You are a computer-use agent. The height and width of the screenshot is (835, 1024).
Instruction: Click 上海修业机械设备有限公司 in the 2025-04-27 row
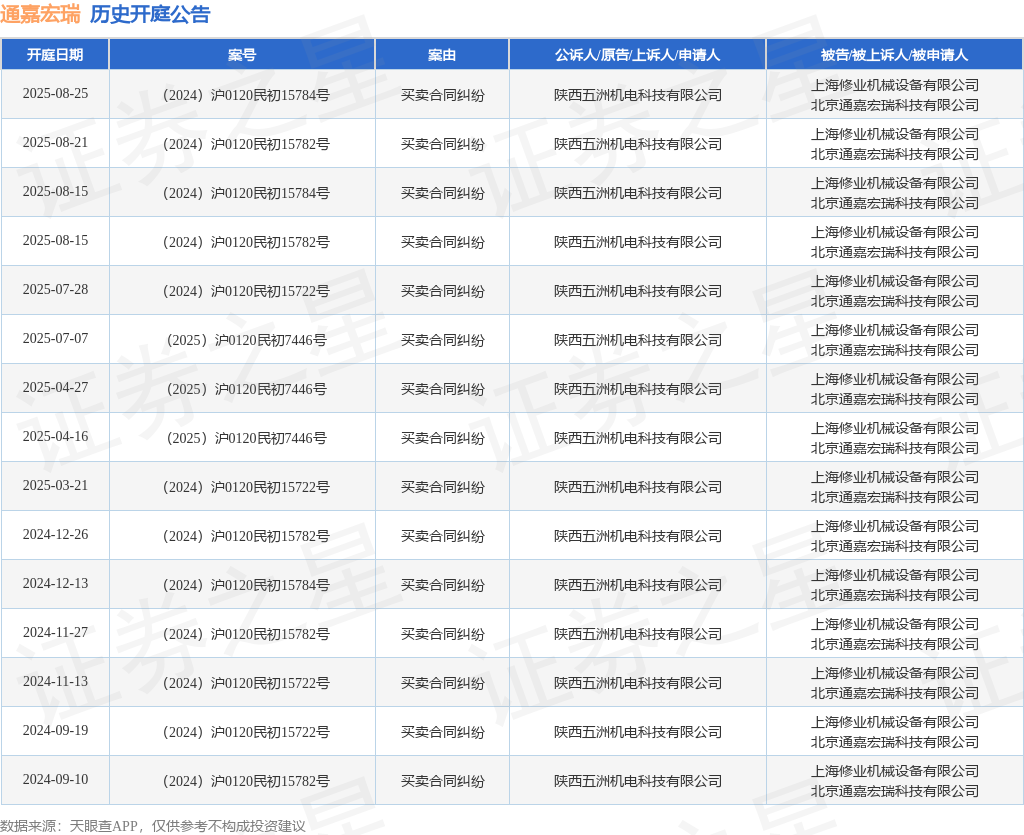(895, 379)
